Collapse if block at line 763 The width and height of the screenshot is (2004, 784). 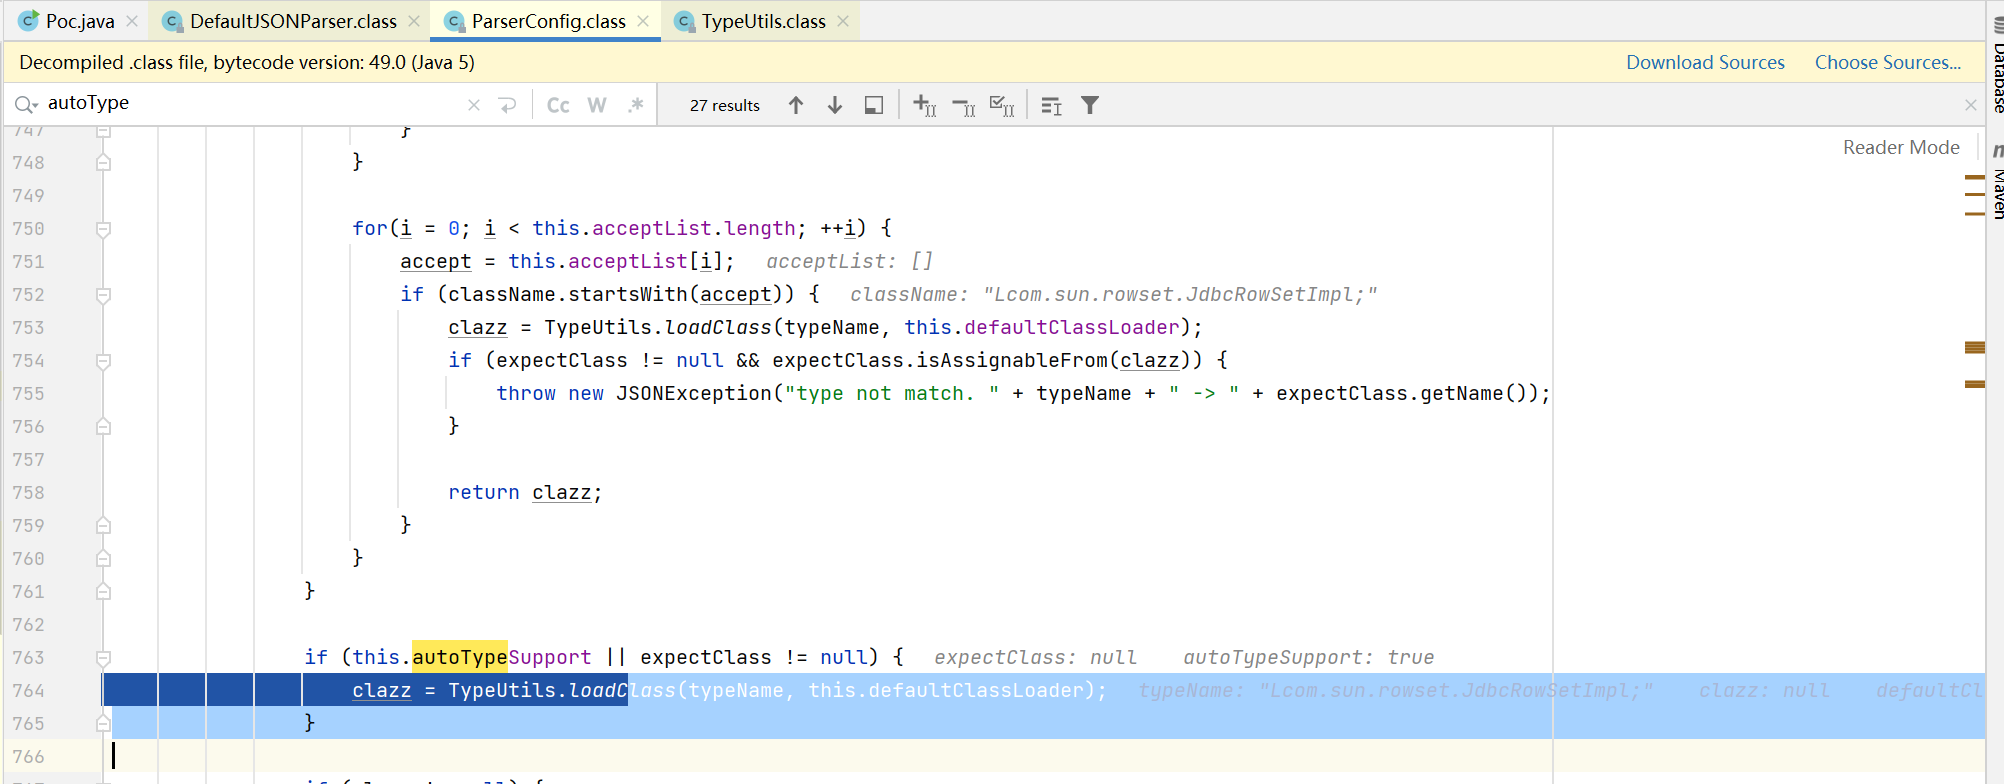click(103, 658)
